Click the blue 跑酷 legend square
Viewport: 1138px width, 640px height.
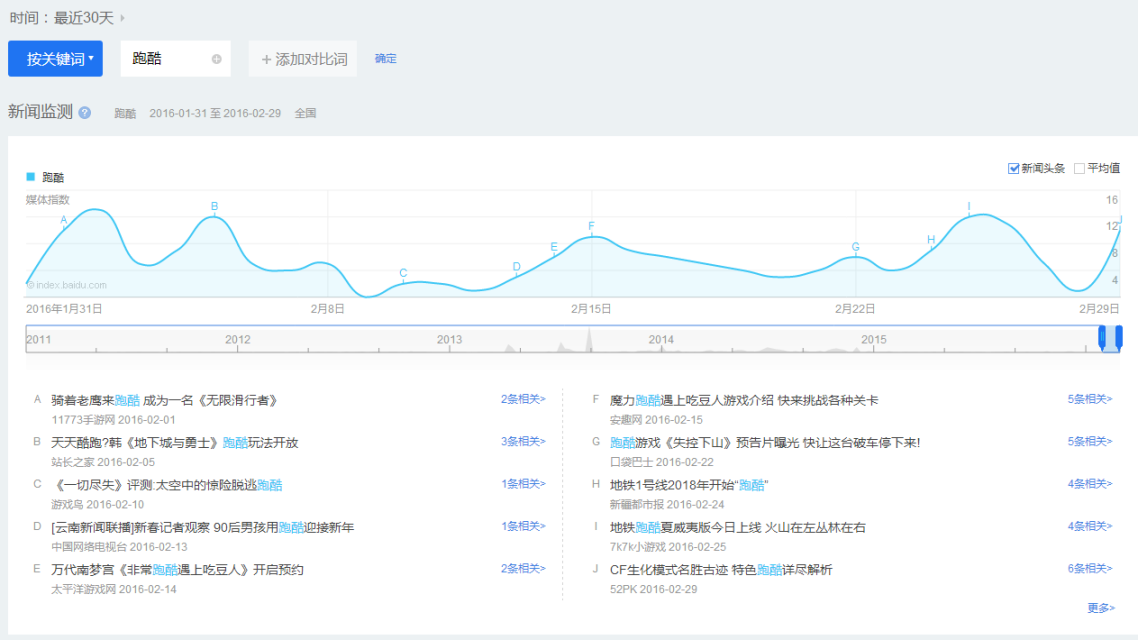[30, 177]
